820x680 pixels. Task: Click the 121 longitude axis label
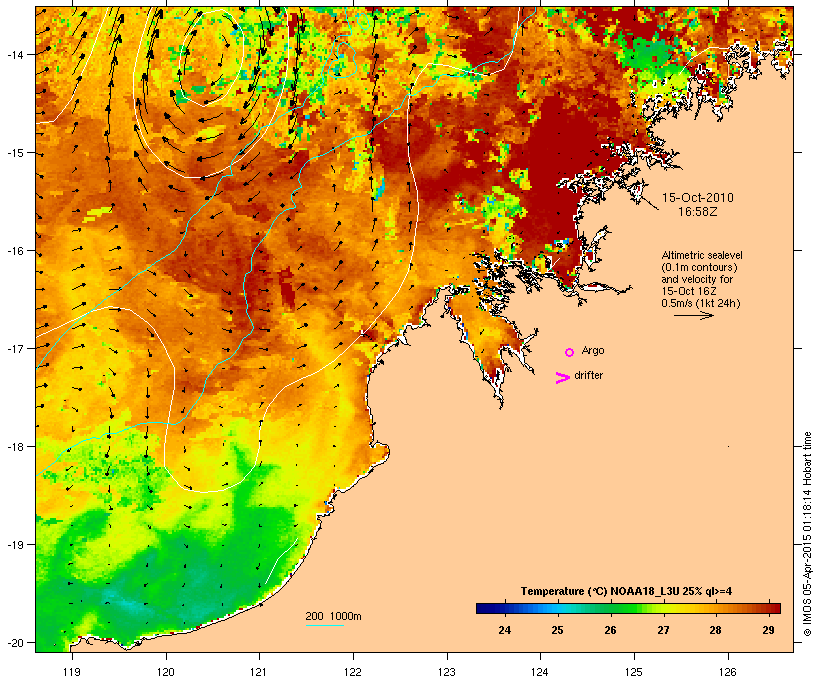259,672
